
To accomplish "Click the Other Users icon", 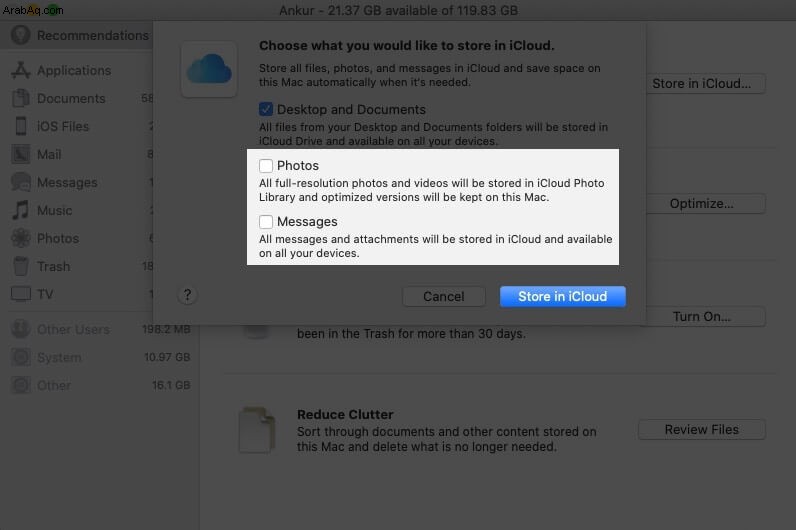I will click(21, 329).
